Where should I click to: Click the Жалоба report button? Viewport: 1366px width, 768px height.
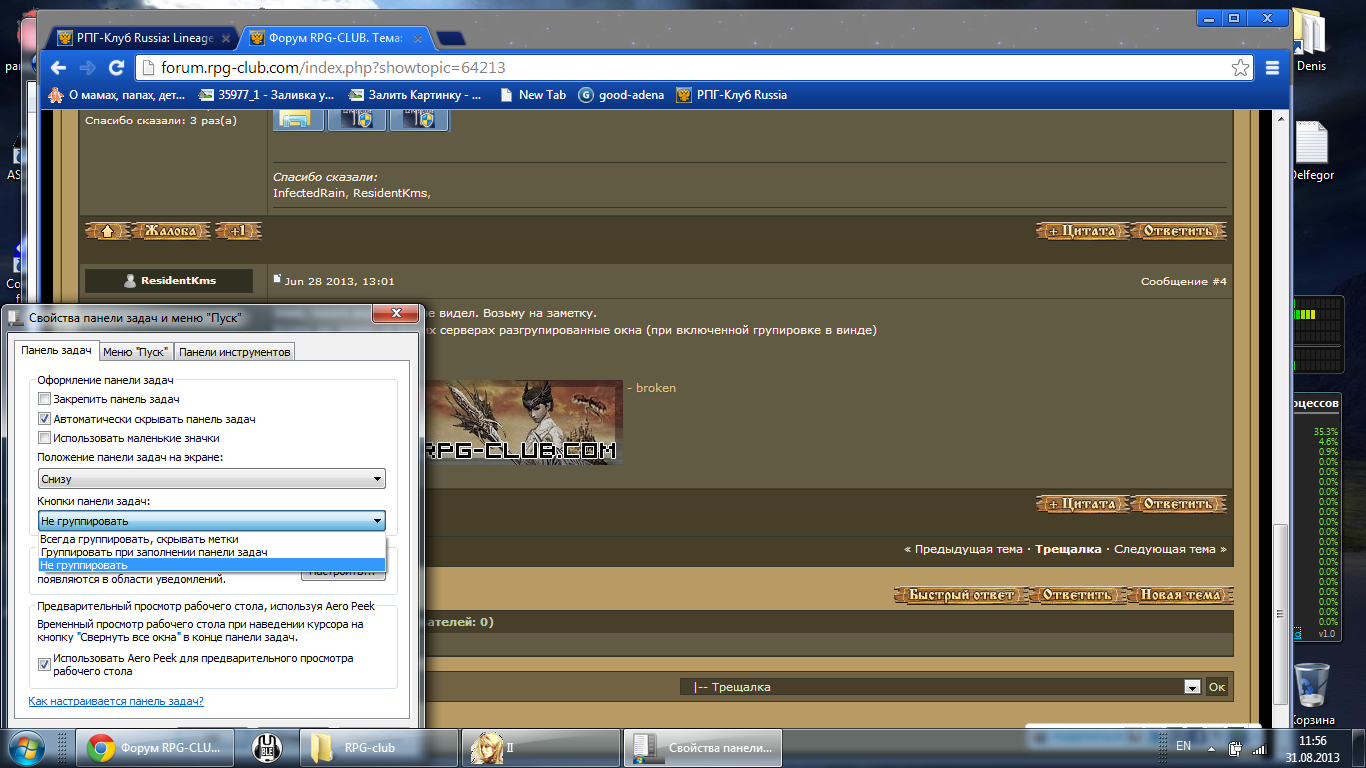pyautogui.click(x=171, y=231)
